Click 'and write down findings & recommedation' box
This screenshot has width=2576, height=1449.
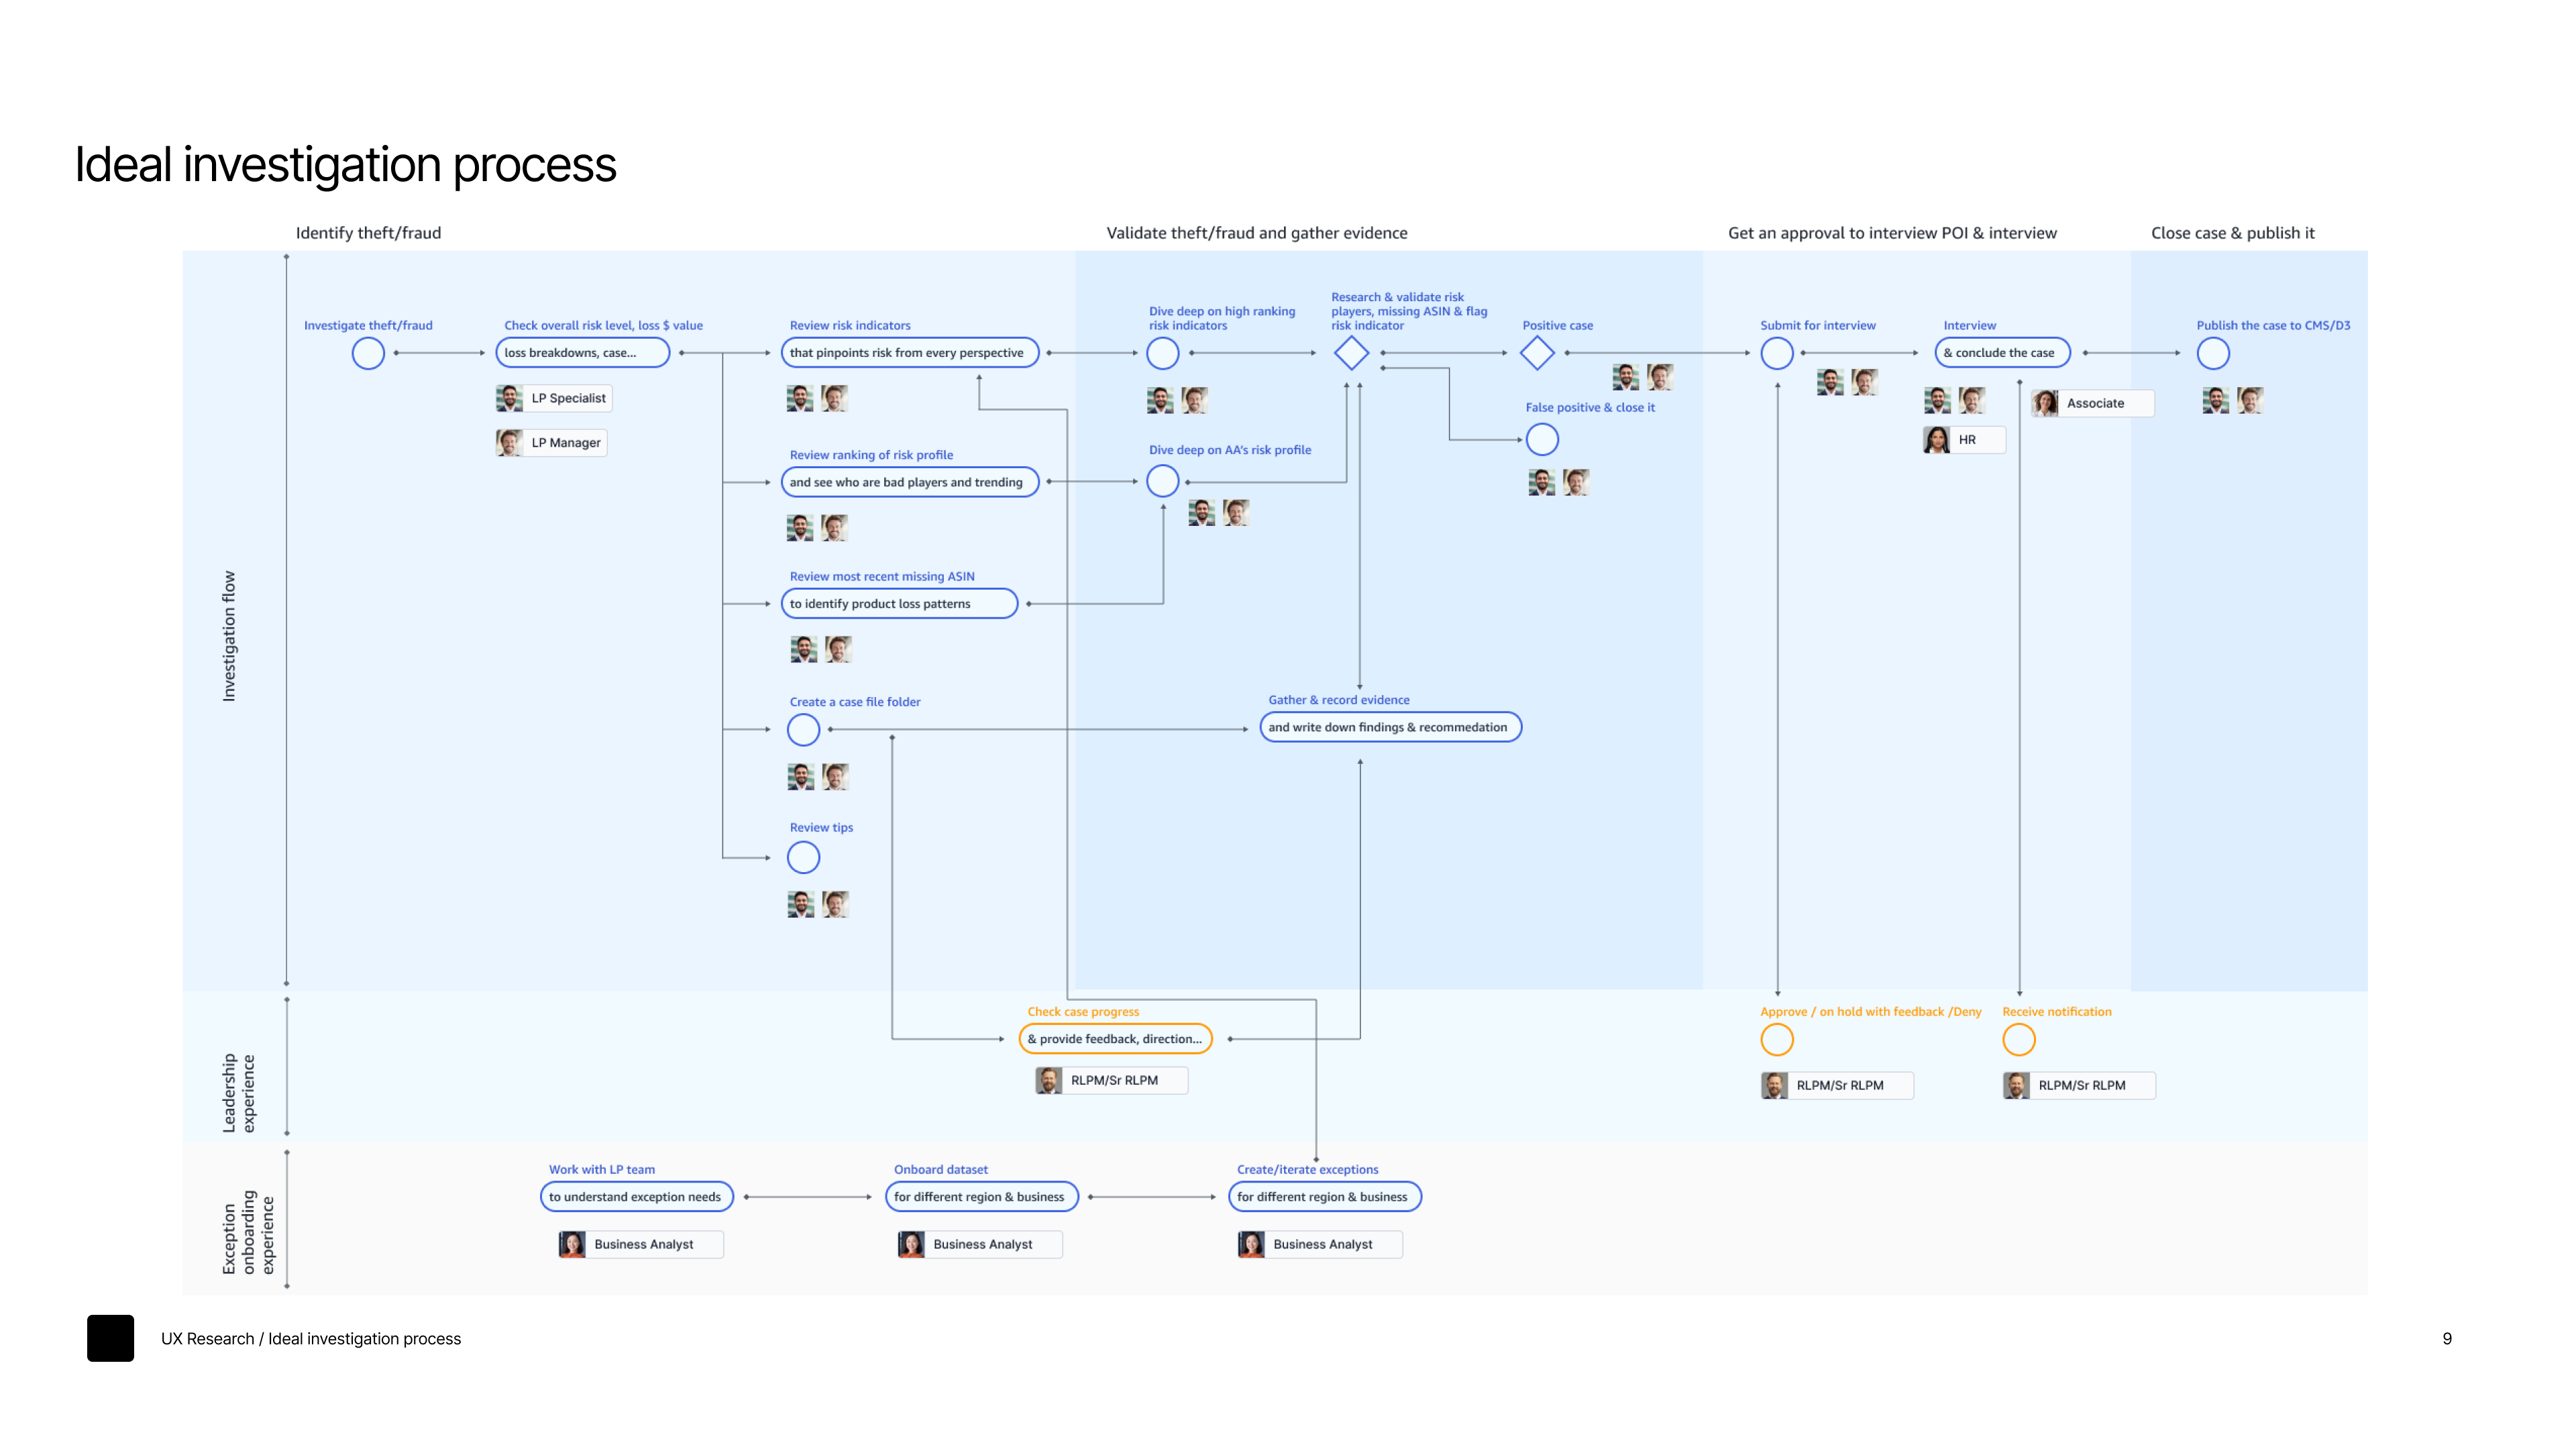[1390, 727]
